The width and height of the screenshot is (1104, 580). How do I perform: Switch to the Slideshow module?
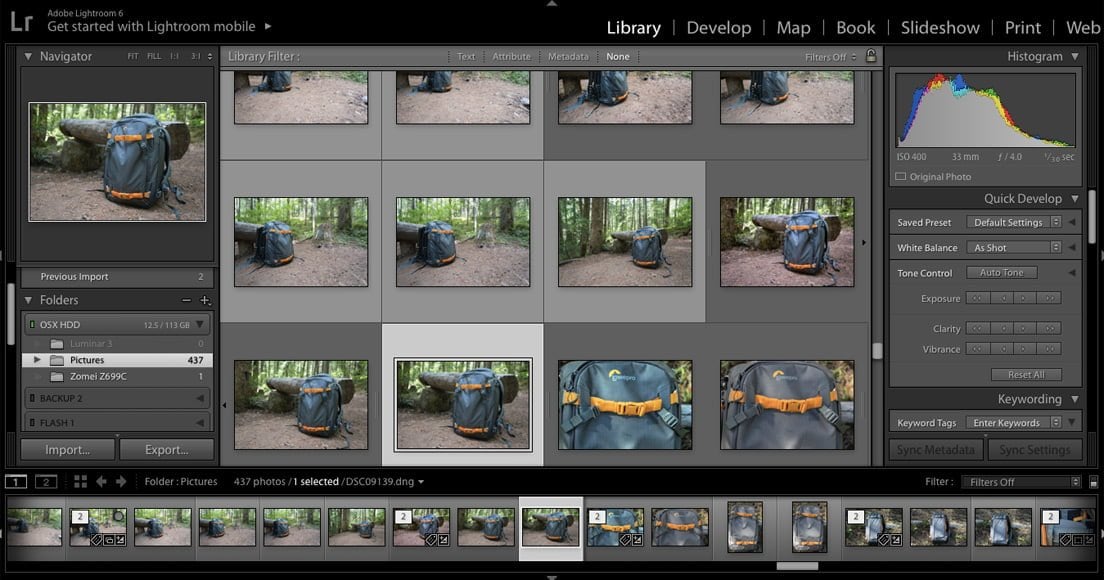(940, 27)
